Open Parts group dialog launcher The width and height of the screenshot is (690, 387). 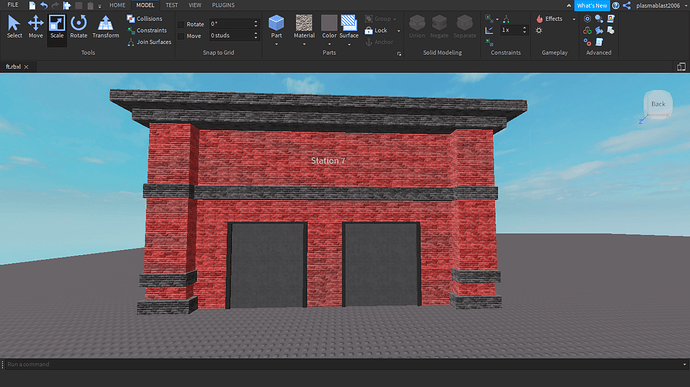(x=399, y=54)
